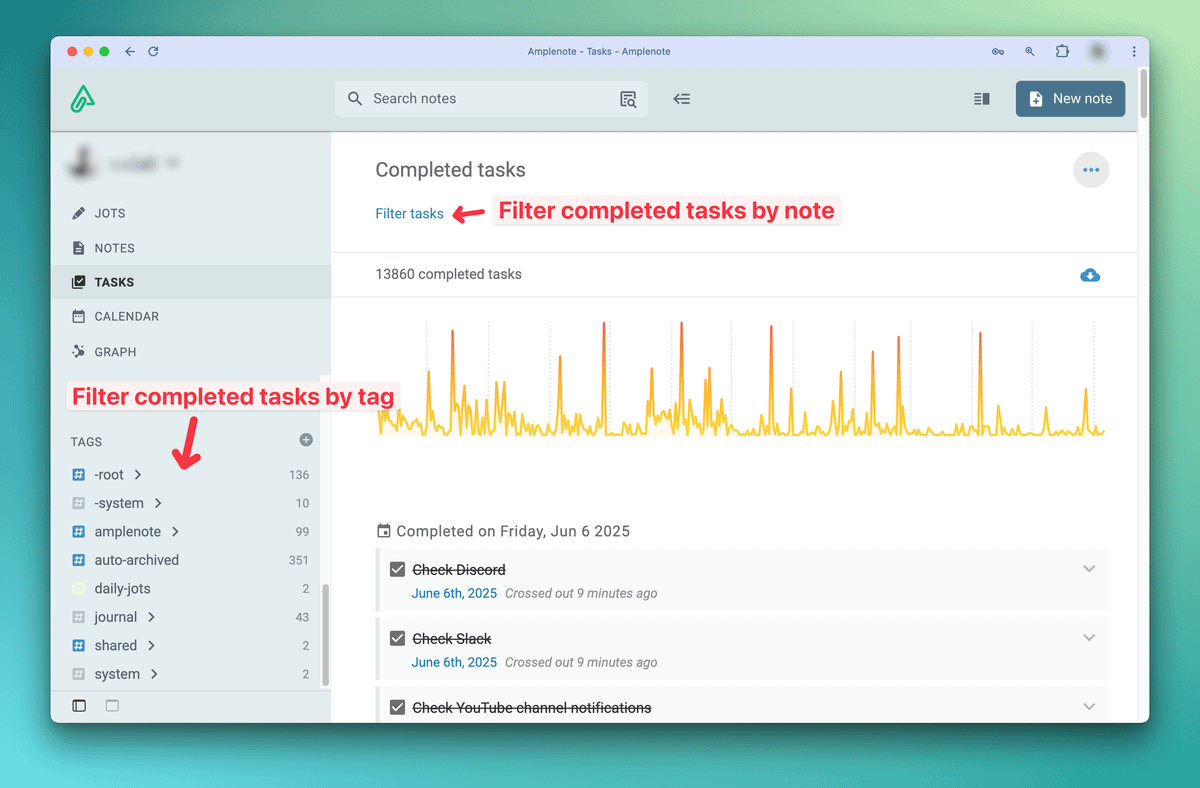Screen dimensions: 1200x788
Task: Expand the -root tag chevron
Action: point(138,475)
